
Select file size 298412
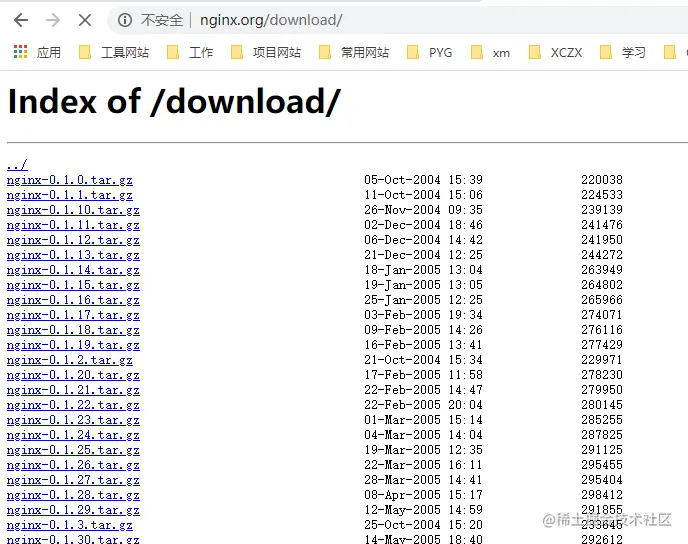pyautogui.click(x=602, y=494)
